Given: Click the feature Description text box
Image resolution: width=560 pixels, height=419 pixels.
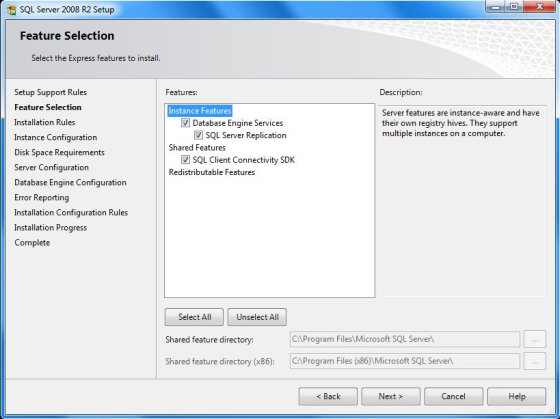Looking at the screenshot, I should 462,201.
